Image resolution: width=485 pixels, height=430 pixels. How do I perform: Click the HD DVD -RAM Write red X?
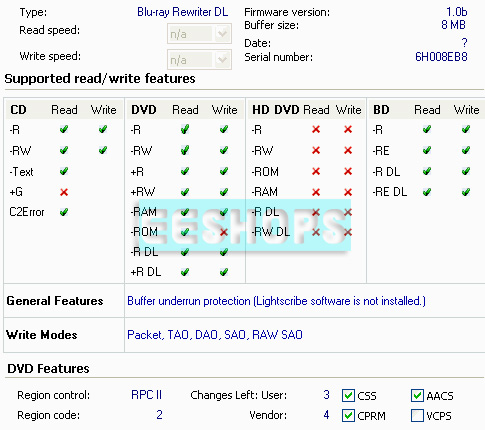(348, 192)
